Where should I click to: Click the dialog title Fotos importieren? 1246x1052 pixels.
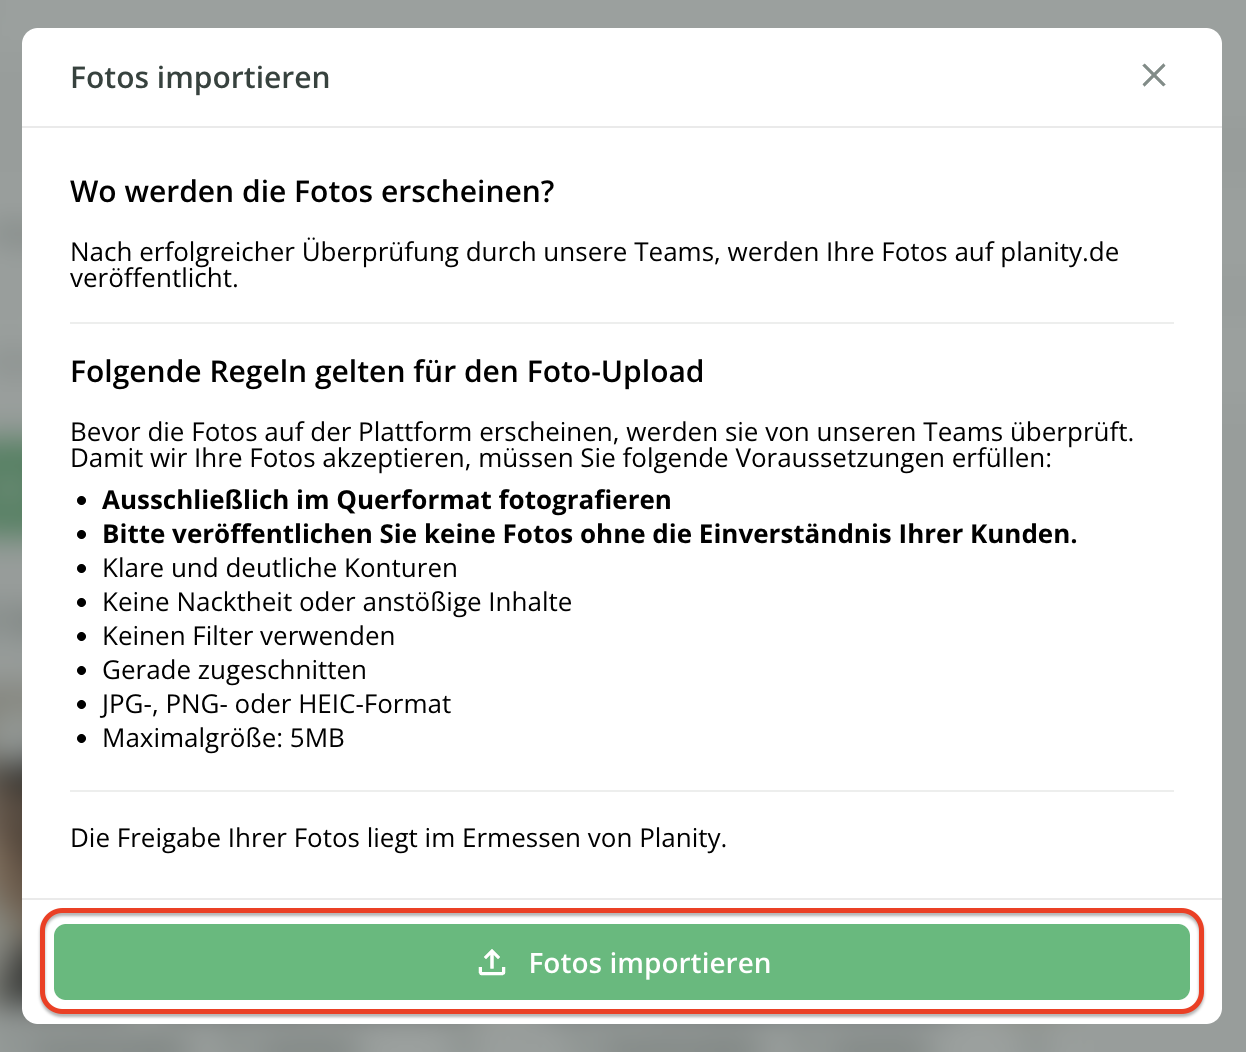coord(200,78)
